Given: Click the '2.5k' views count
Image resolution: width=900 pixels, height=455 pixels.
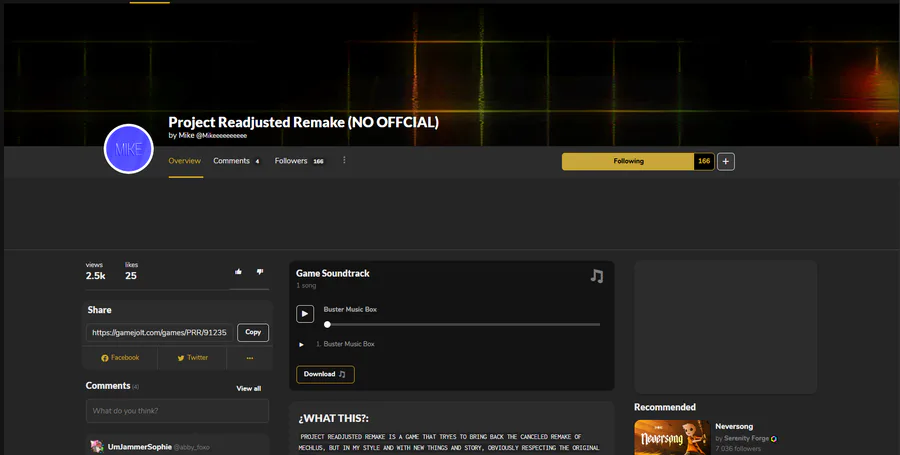Looking at the screenshot, I should click(96, 276).
